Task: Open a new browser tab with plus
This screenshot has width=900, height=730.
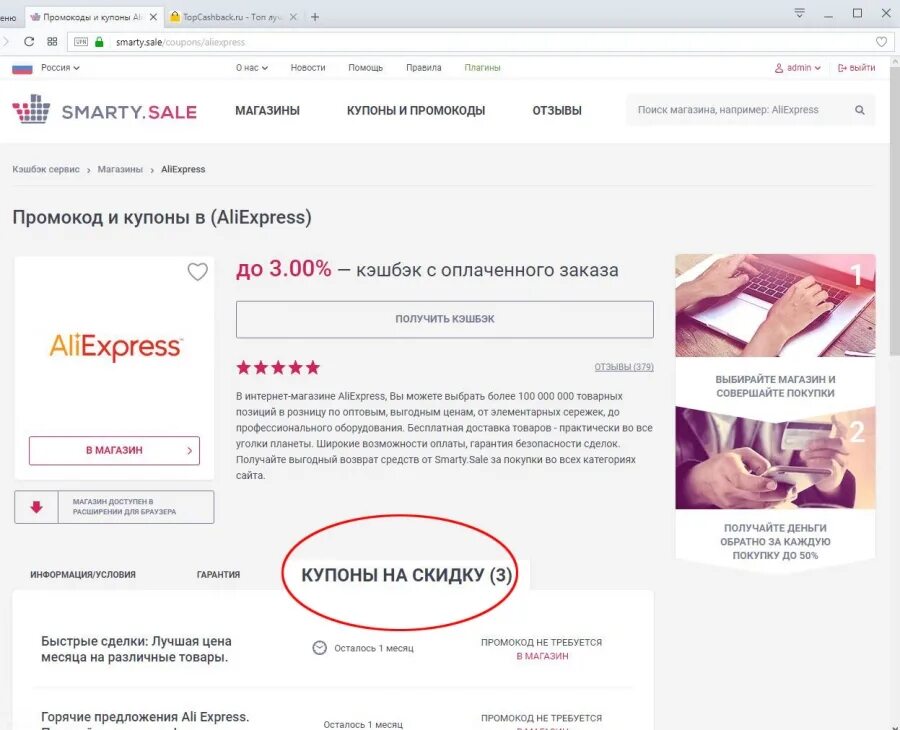Action: 315,17
